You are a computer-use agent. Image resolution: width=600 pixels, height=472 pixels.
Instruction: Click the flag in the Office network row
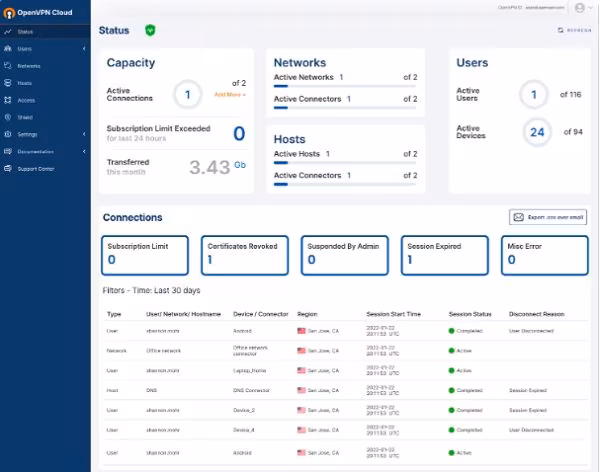point(302,351)
